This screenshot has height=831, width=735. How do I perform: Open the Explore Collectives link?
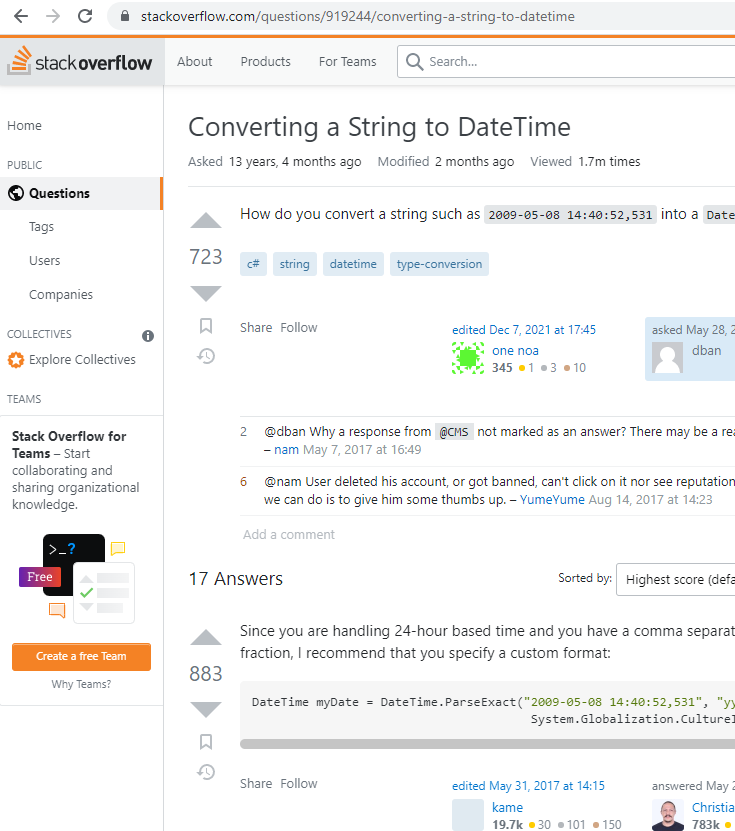82,360
